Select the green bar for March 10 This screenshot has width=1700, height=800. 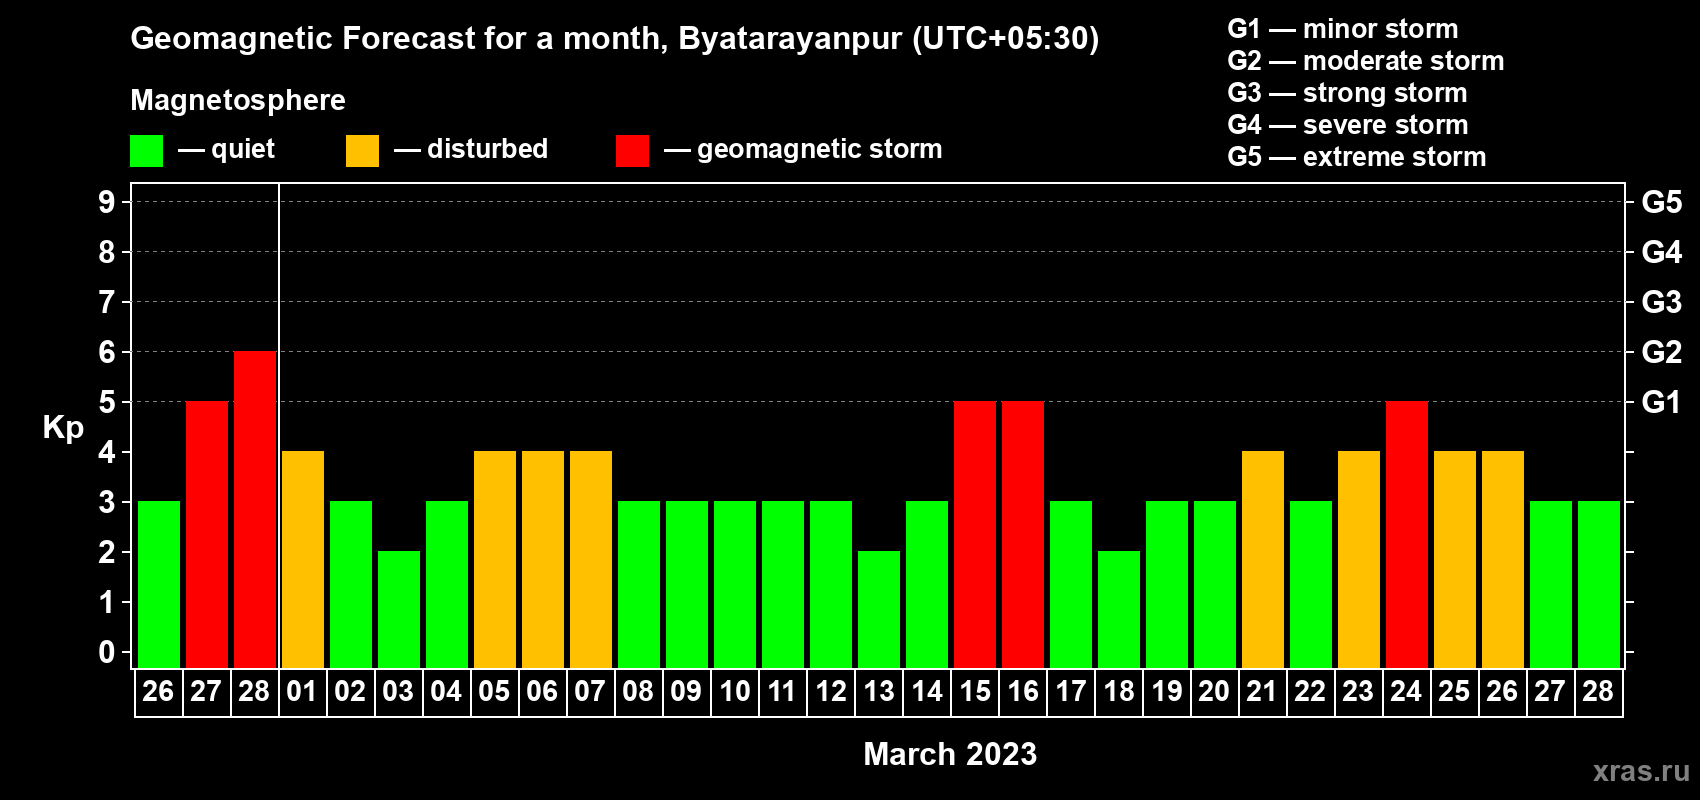click(735, 584)
